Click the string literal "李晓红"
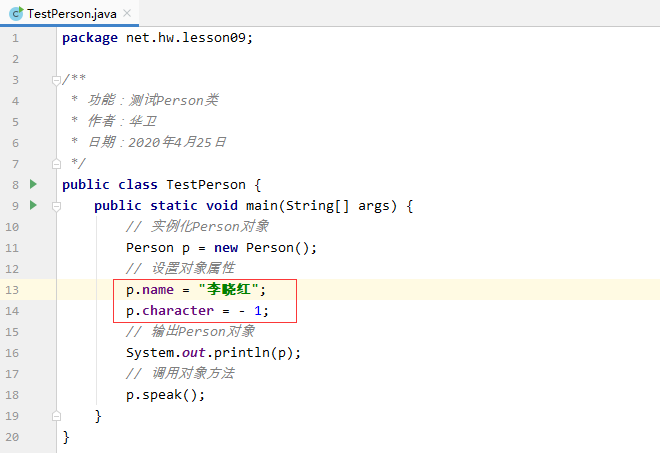The width and height of the screenshot is (660, 453). click(x=229, y=289)
